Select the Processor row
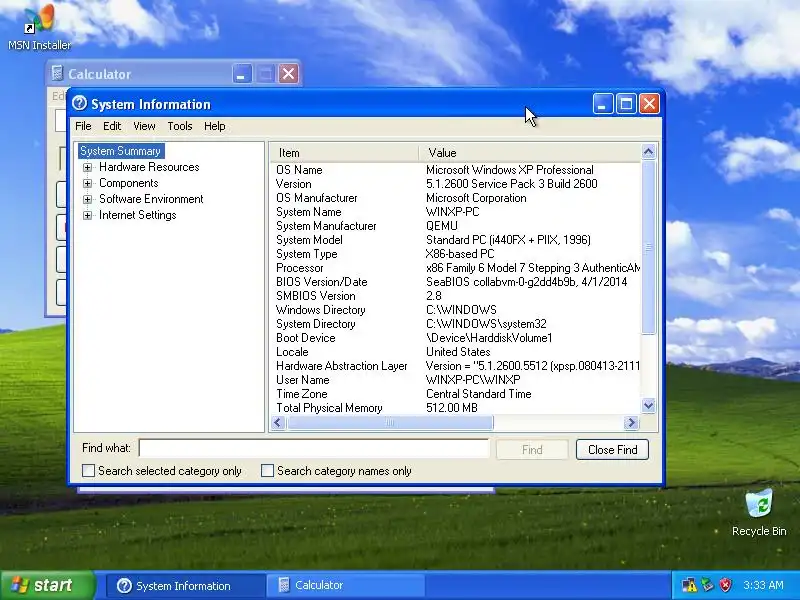Screen dimensions: 800x600 pos(455,268)
